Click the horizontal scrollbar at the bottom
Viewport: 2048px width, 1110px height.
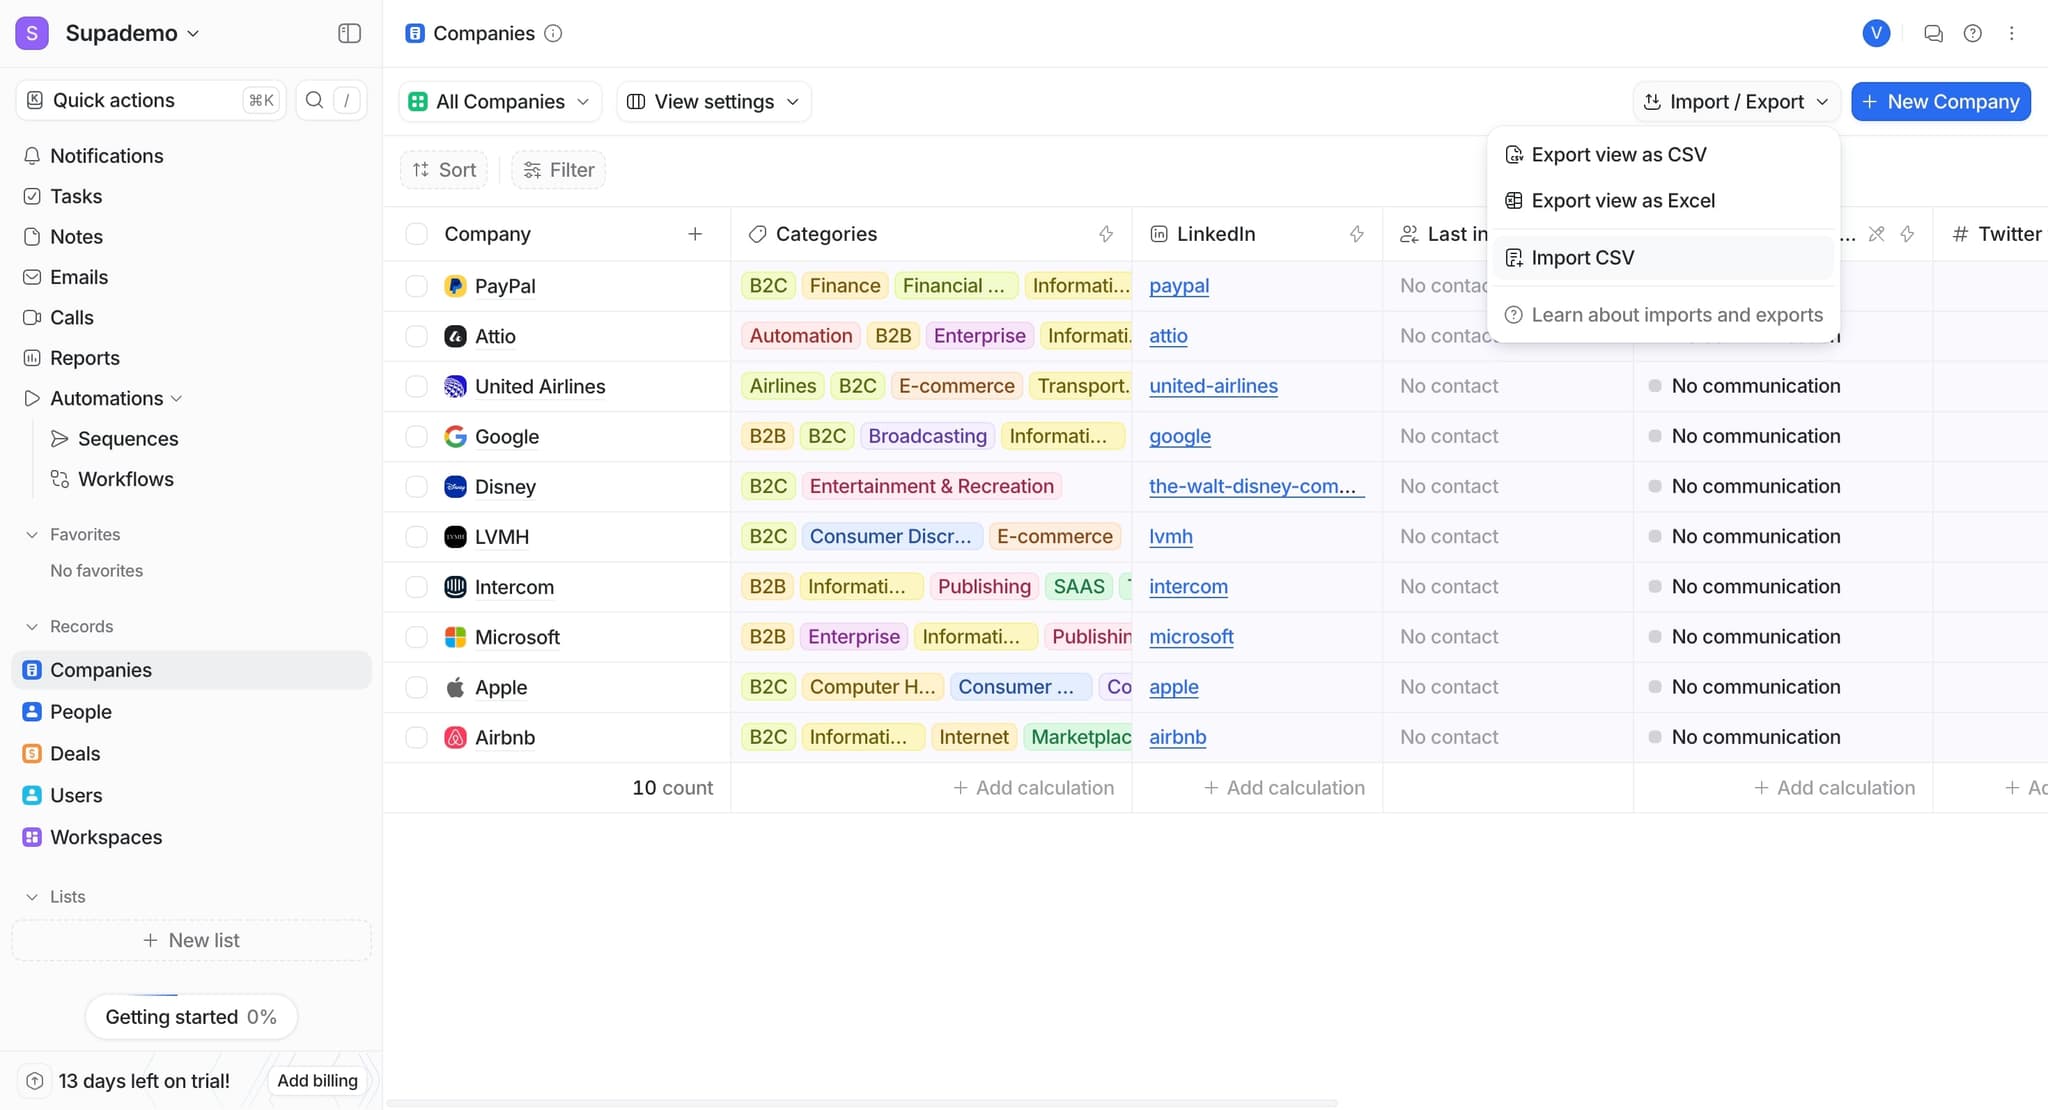pos(860,1104)
